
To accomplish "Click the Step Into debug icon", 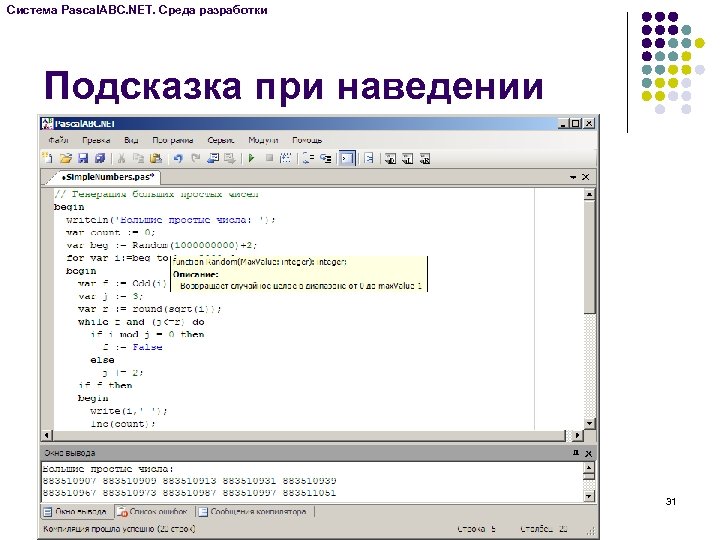I will pyautogui.click(x=326, y=158).
